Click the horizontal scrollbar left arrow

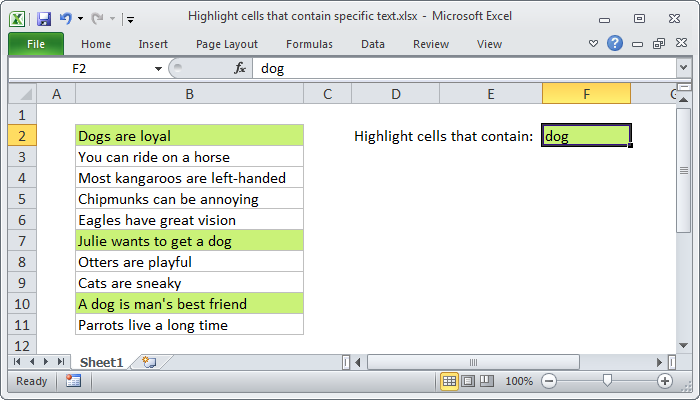click(x=357, y=362)
